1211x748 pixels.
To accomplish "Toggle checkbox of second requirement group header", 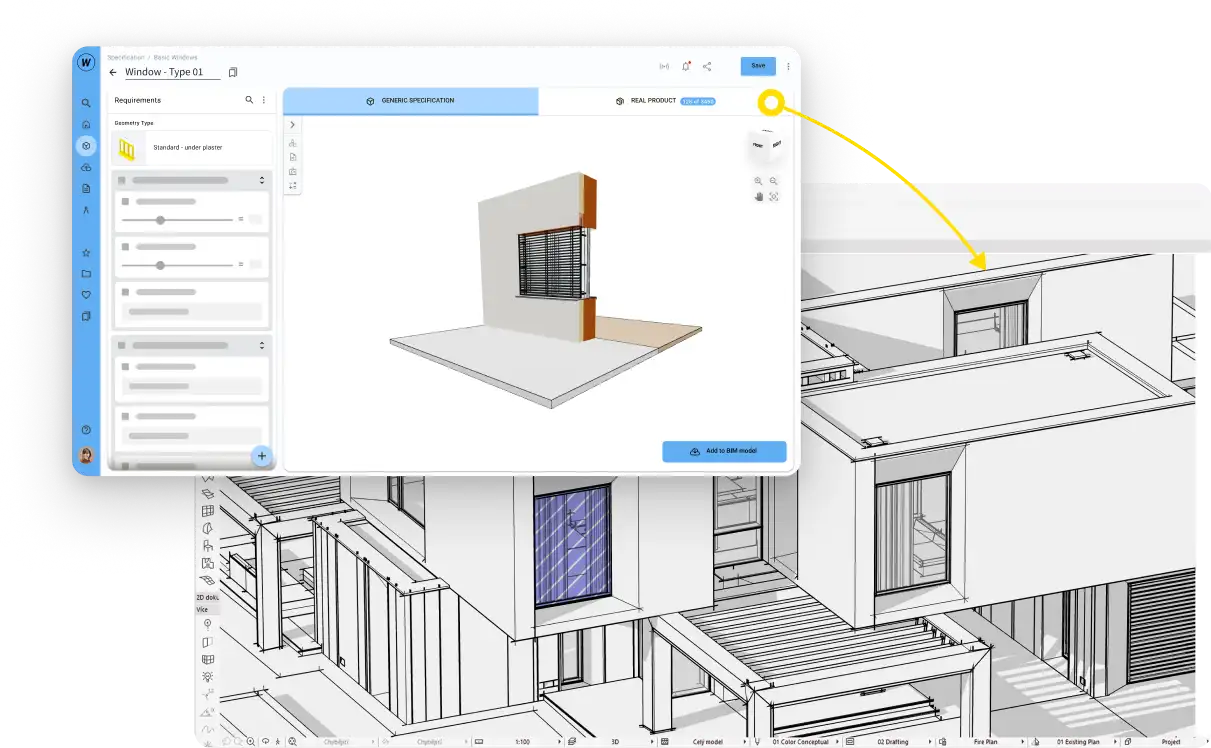I will point(122,345).
